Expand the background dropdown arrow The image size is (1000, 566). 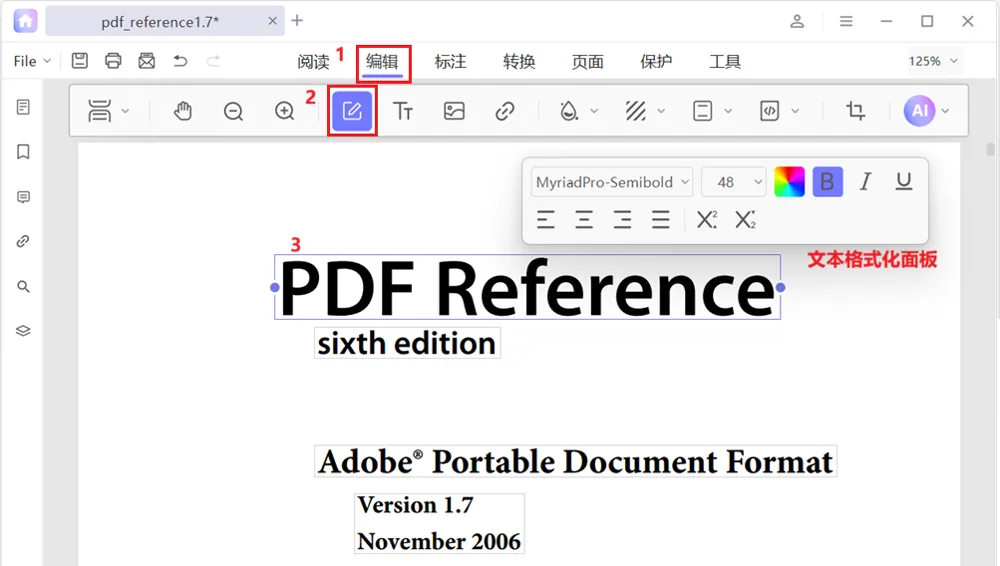click(661, 111)
